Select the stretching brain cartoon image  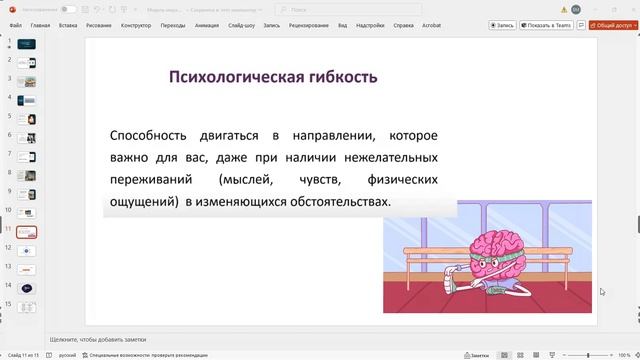click(487, 256)
